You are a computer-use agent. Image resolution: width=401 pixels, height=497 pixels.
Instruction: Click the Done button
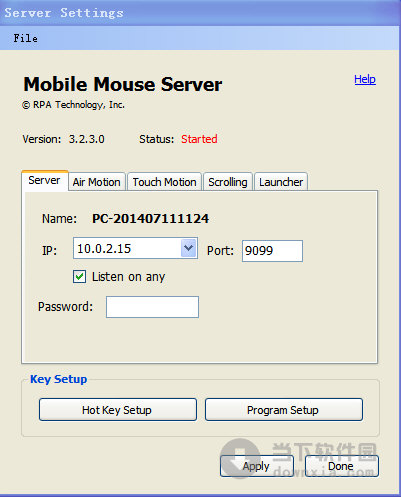click(342, 466)
